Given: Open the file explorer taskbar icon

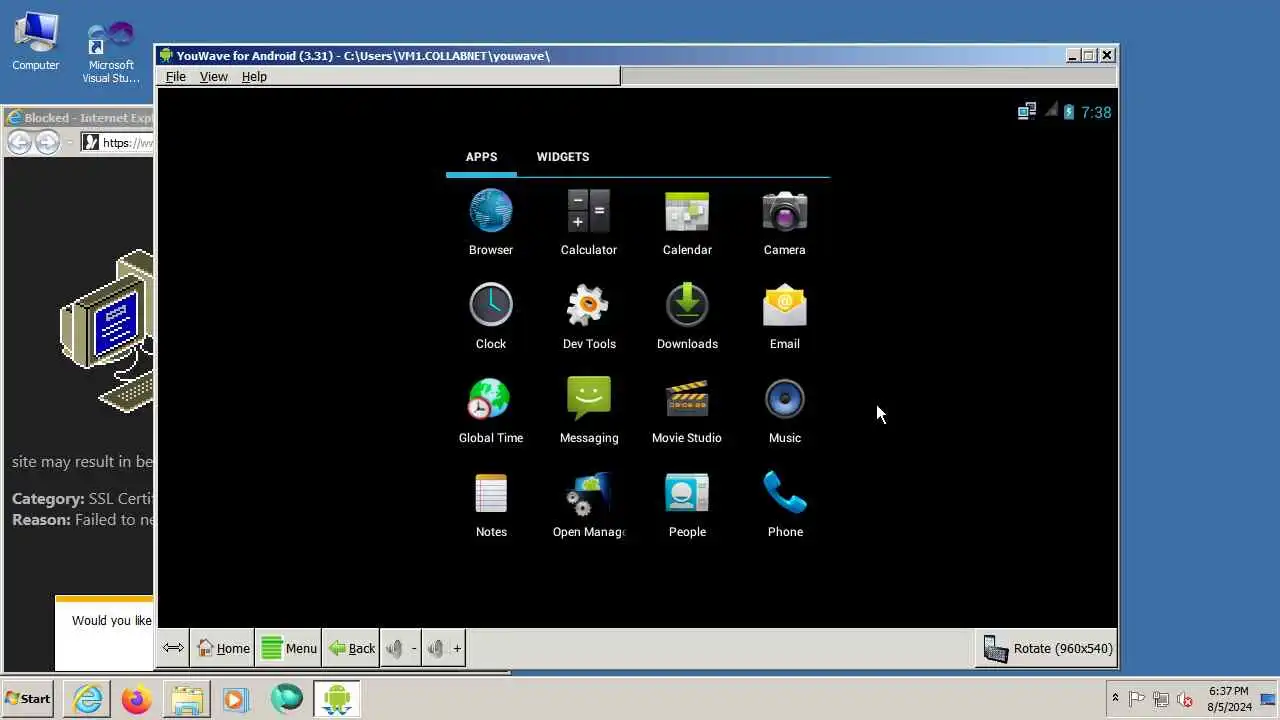Looking at the screenshot, I should (x=186, y=699).
